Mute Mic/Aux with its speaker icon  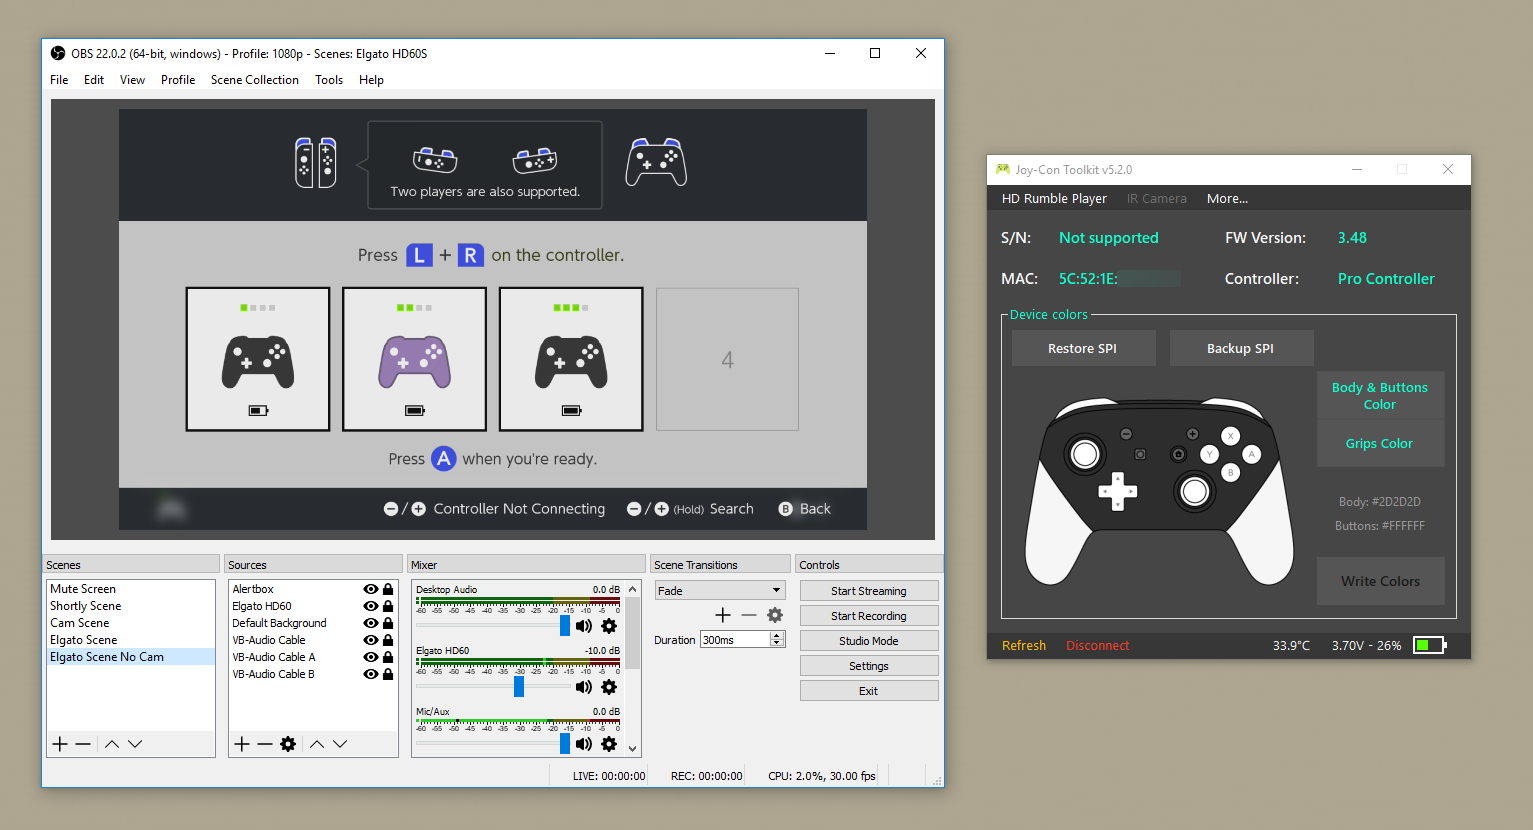584,744
